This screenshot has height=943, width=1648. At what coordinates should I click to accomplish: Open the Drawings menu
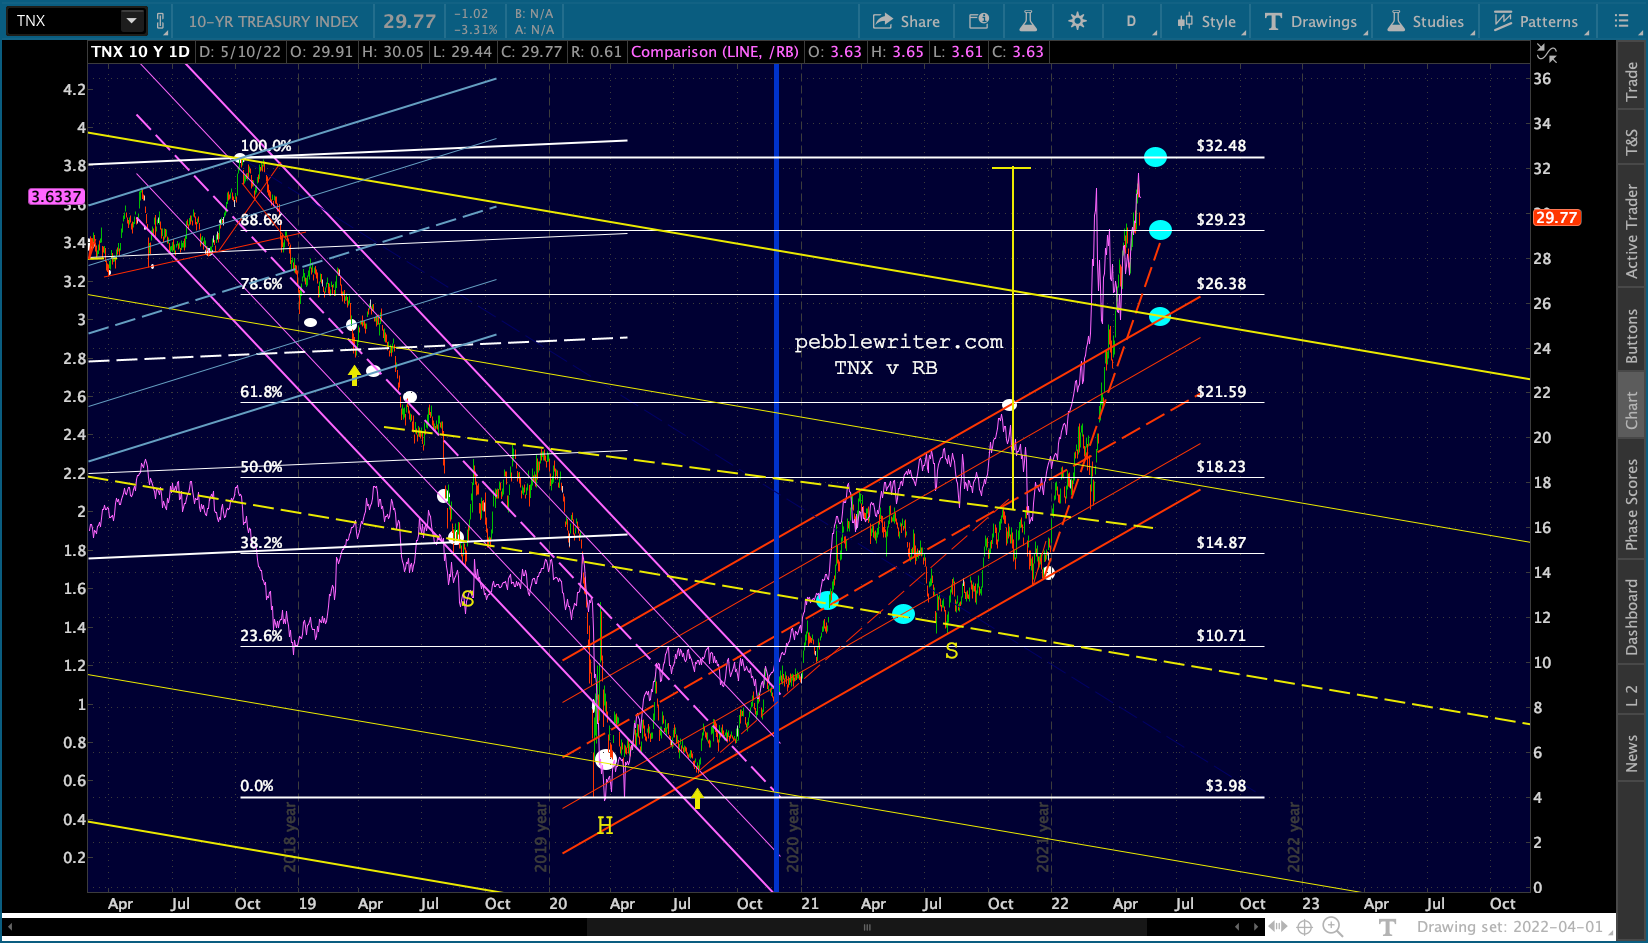tap(1311, 21)
